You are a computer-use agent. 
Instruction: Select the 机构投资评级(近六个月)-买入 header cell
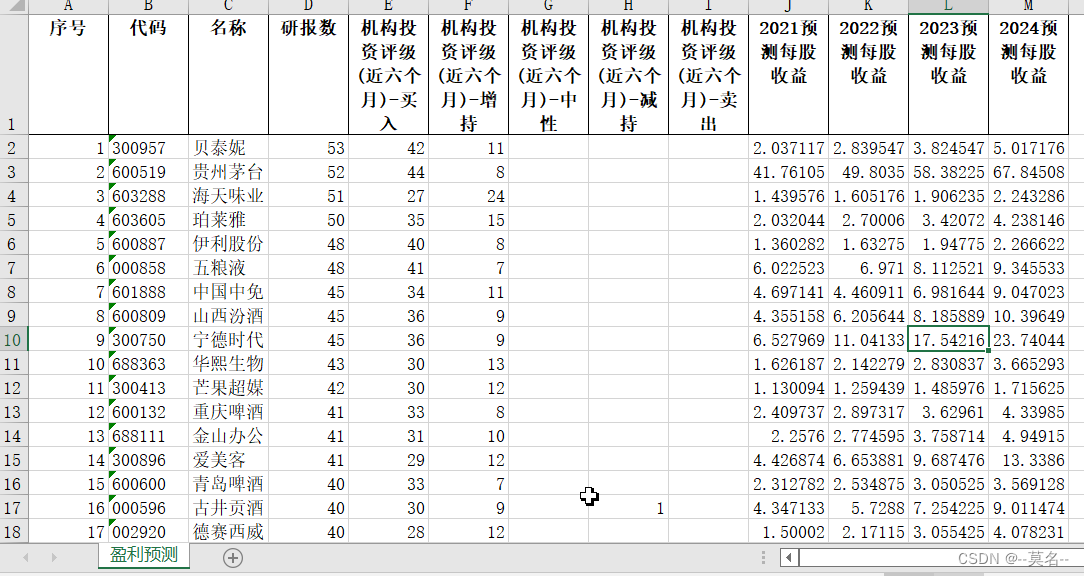coord(389,74)
